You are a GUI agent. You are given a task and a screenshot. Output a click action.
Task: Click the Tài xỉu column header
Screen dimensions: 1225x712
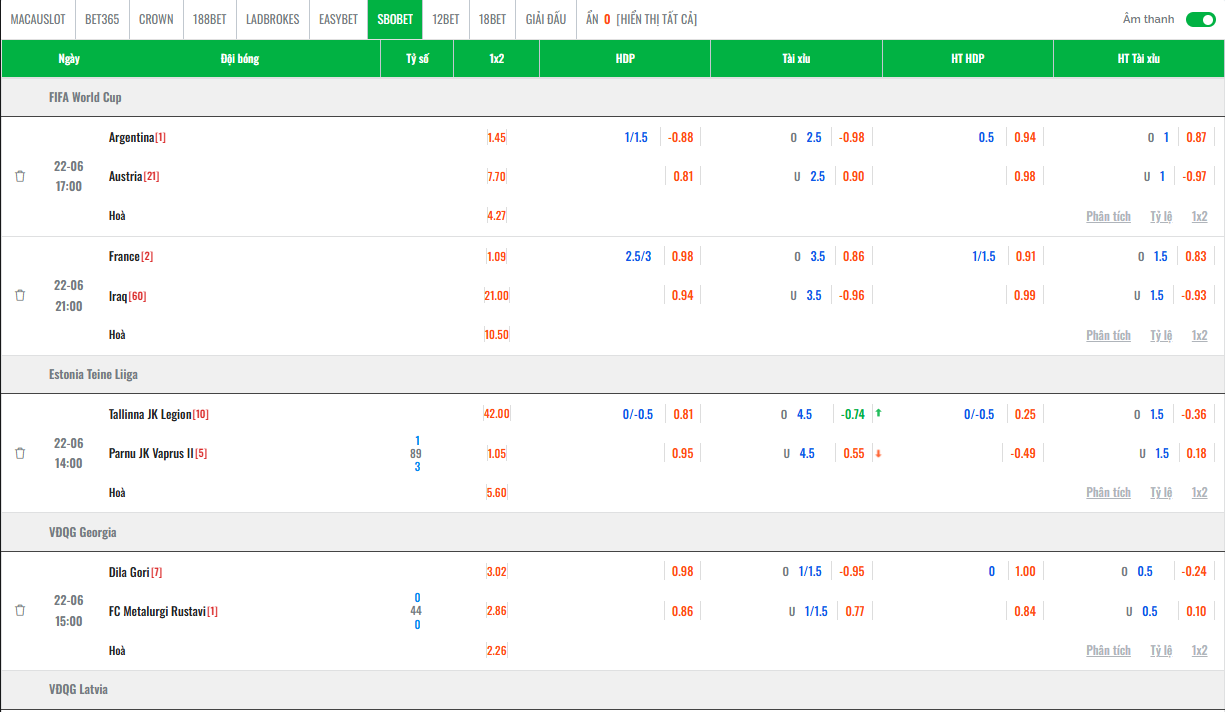(x=796, y=58)
